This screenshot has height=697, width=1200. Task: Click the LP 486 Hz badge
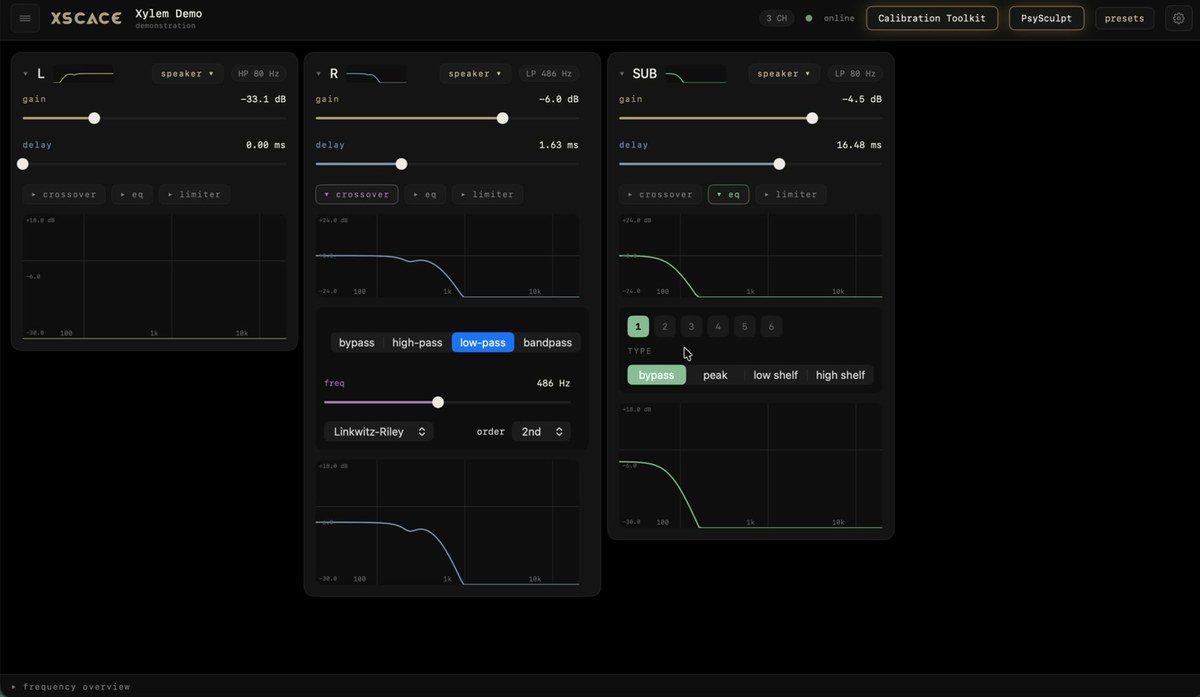tap(549, 74)
